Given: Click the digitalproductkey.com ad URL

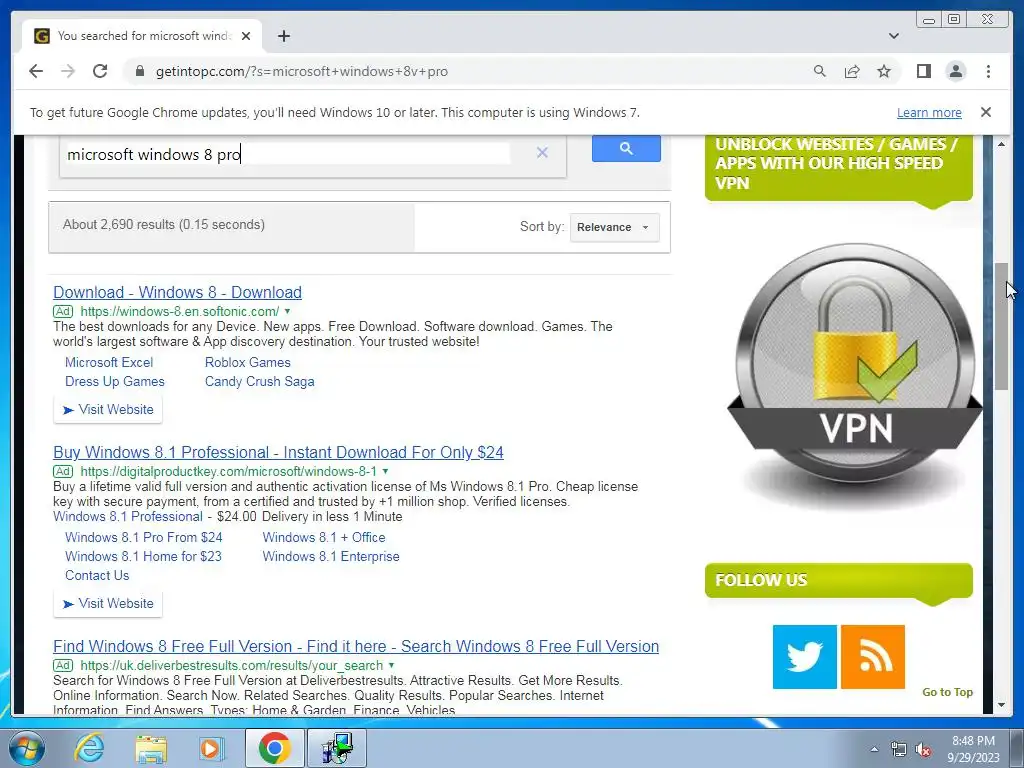Looking at the screenshot, I should click(x=229, y=472).
